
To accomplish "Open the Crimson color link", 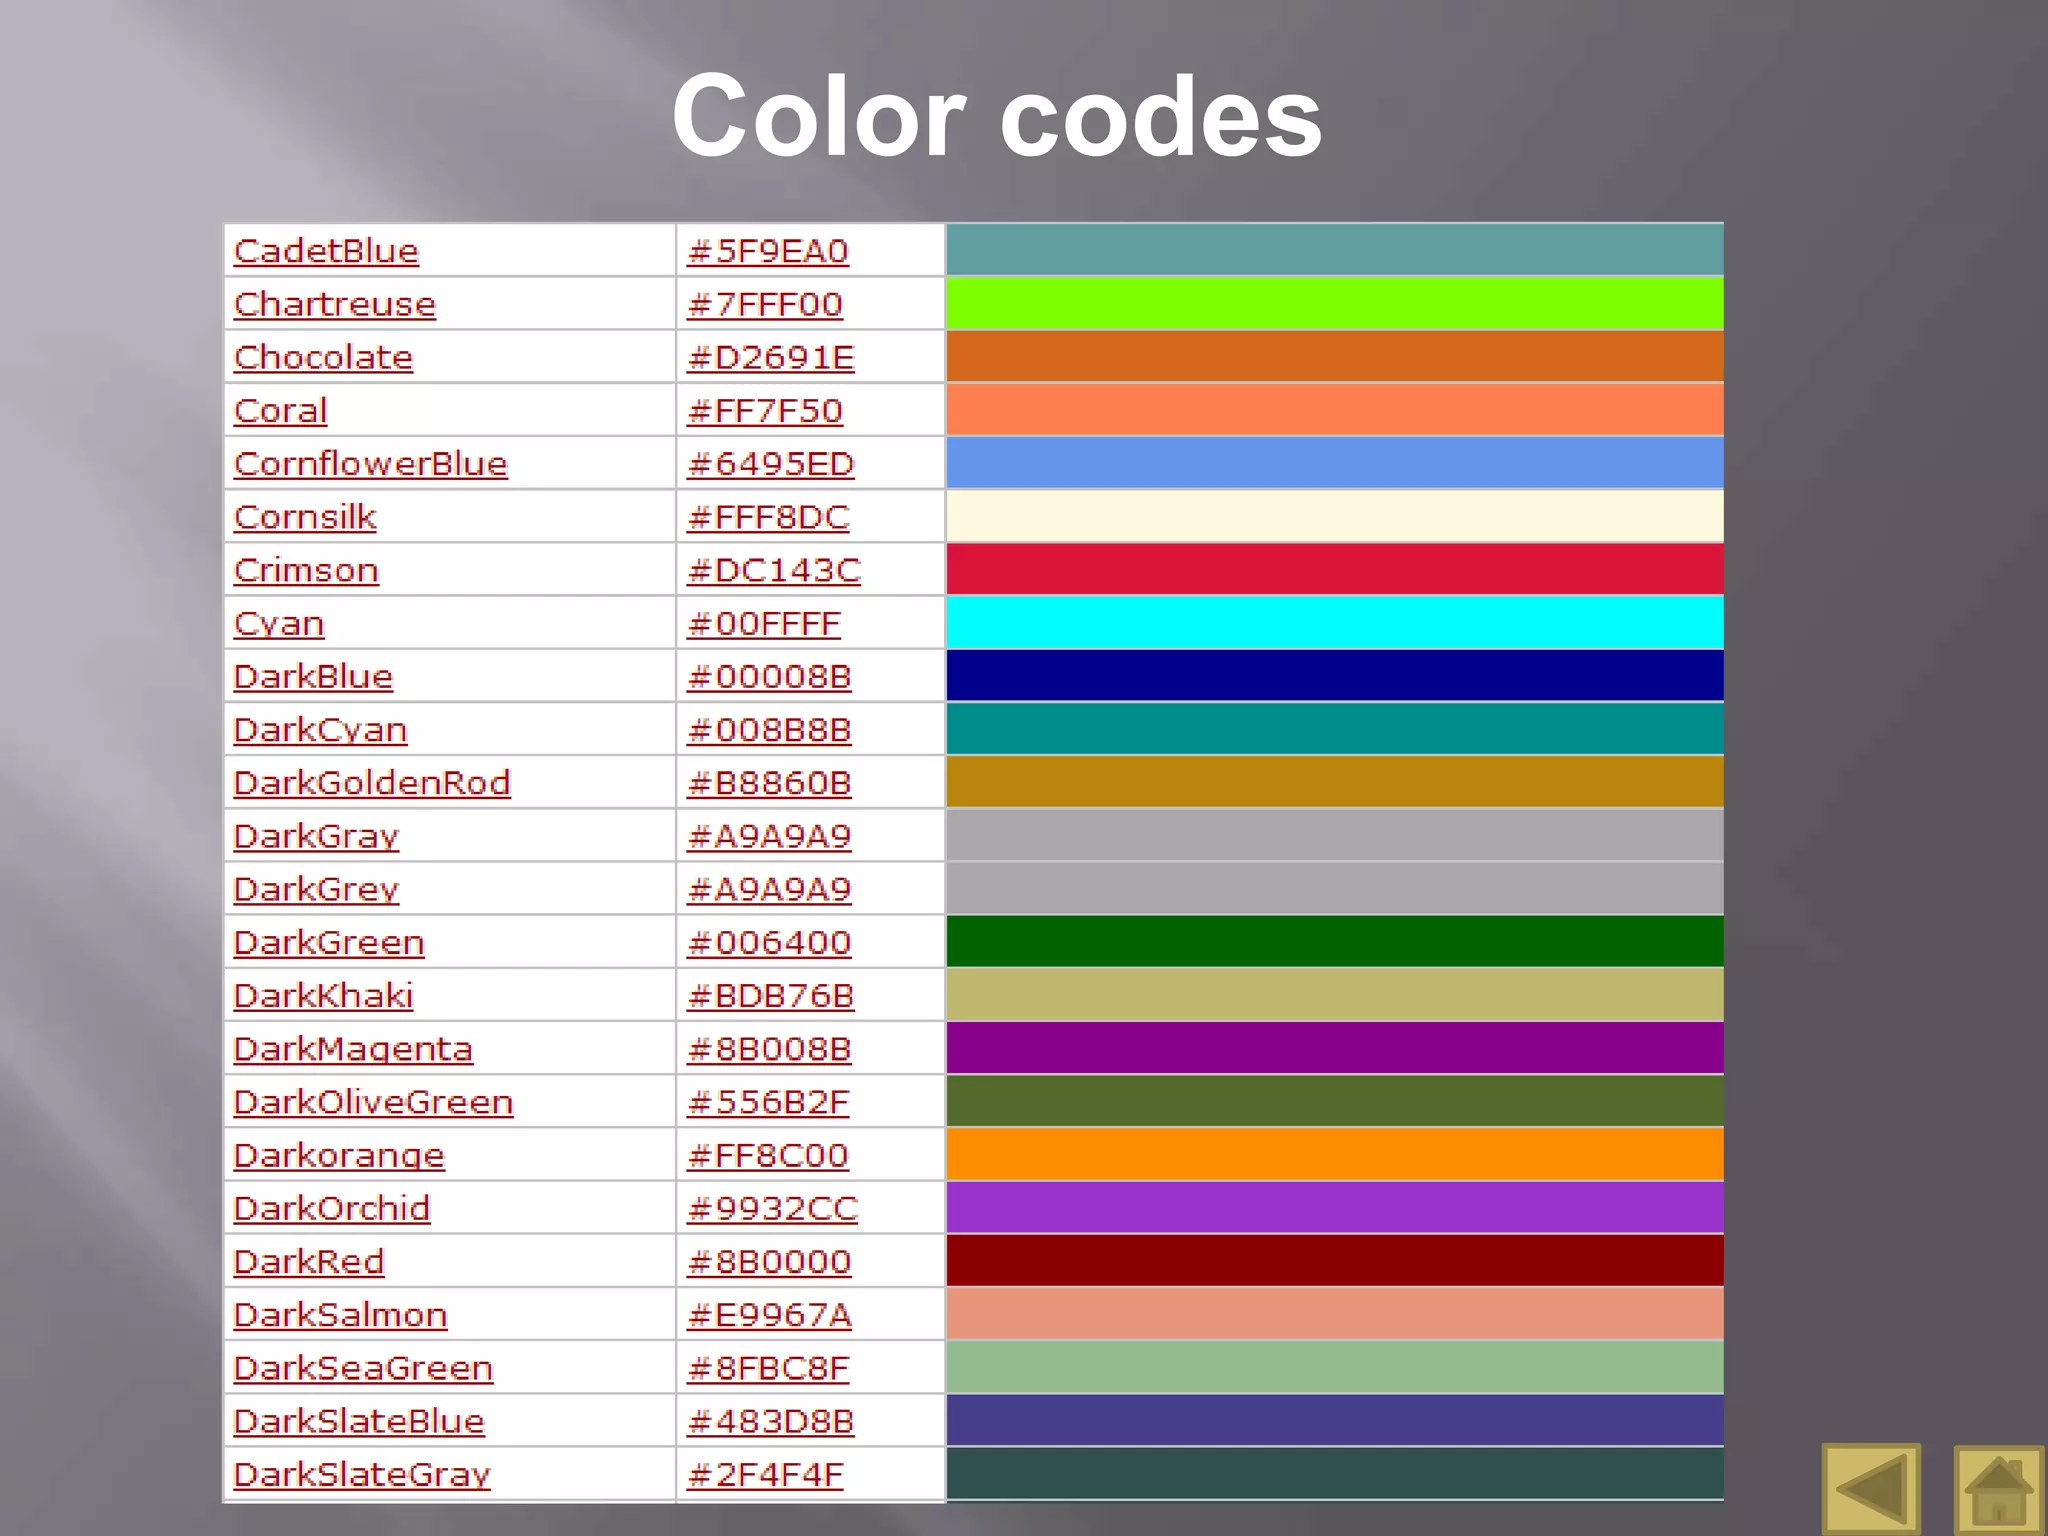I will pyautogui.click(x=306, y=570).
